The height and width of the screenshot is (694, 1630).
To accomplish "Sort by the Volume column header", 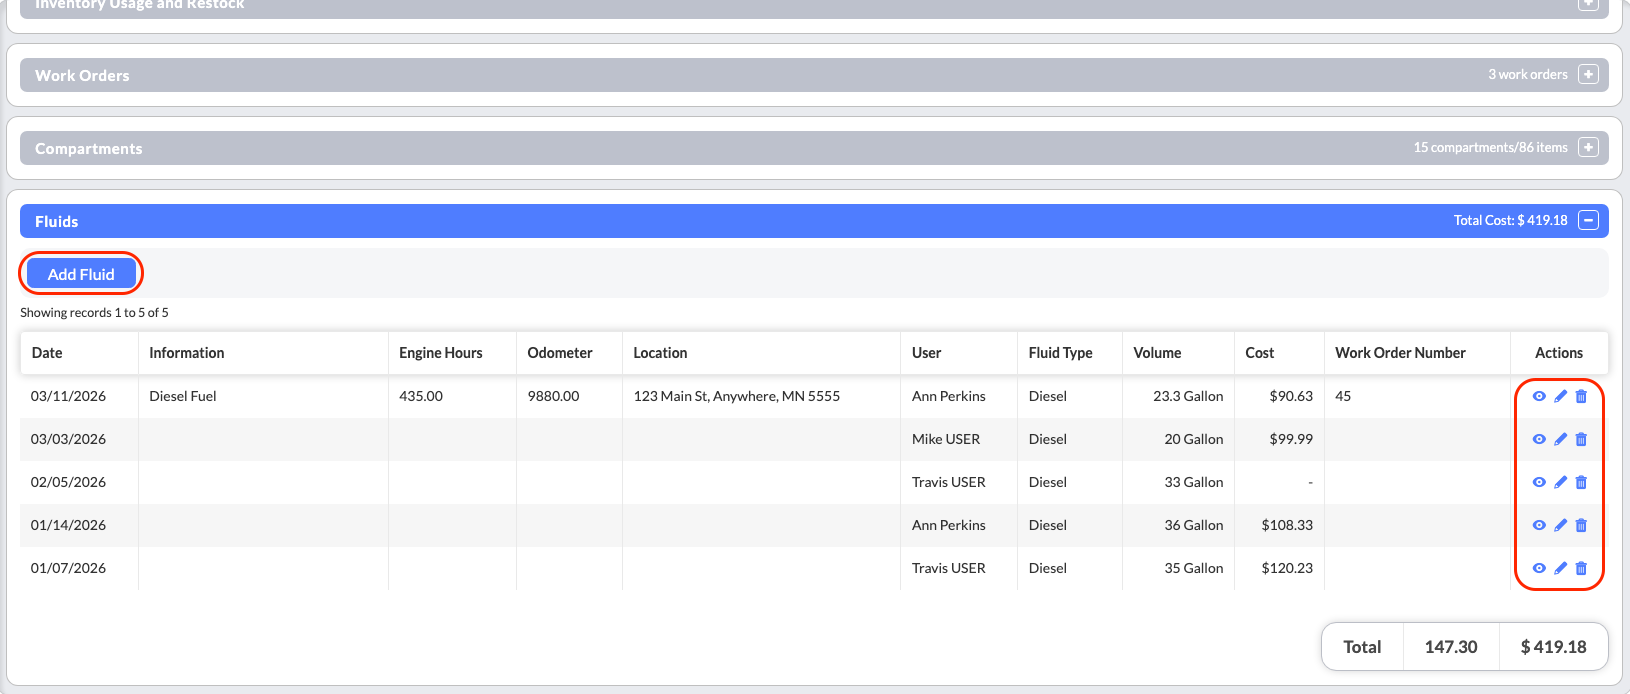I will [1157, 353].
